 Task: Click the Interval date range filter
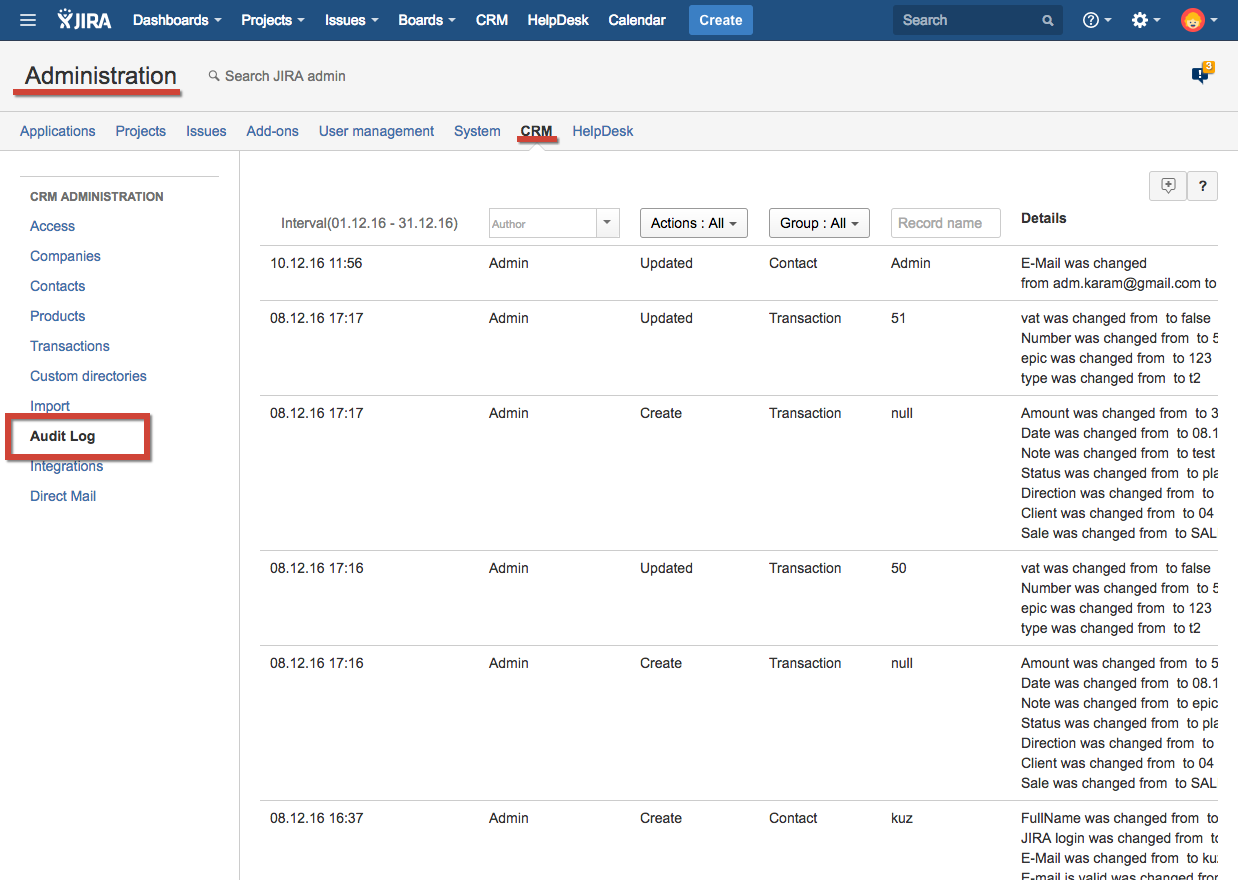tap(369, 223)
